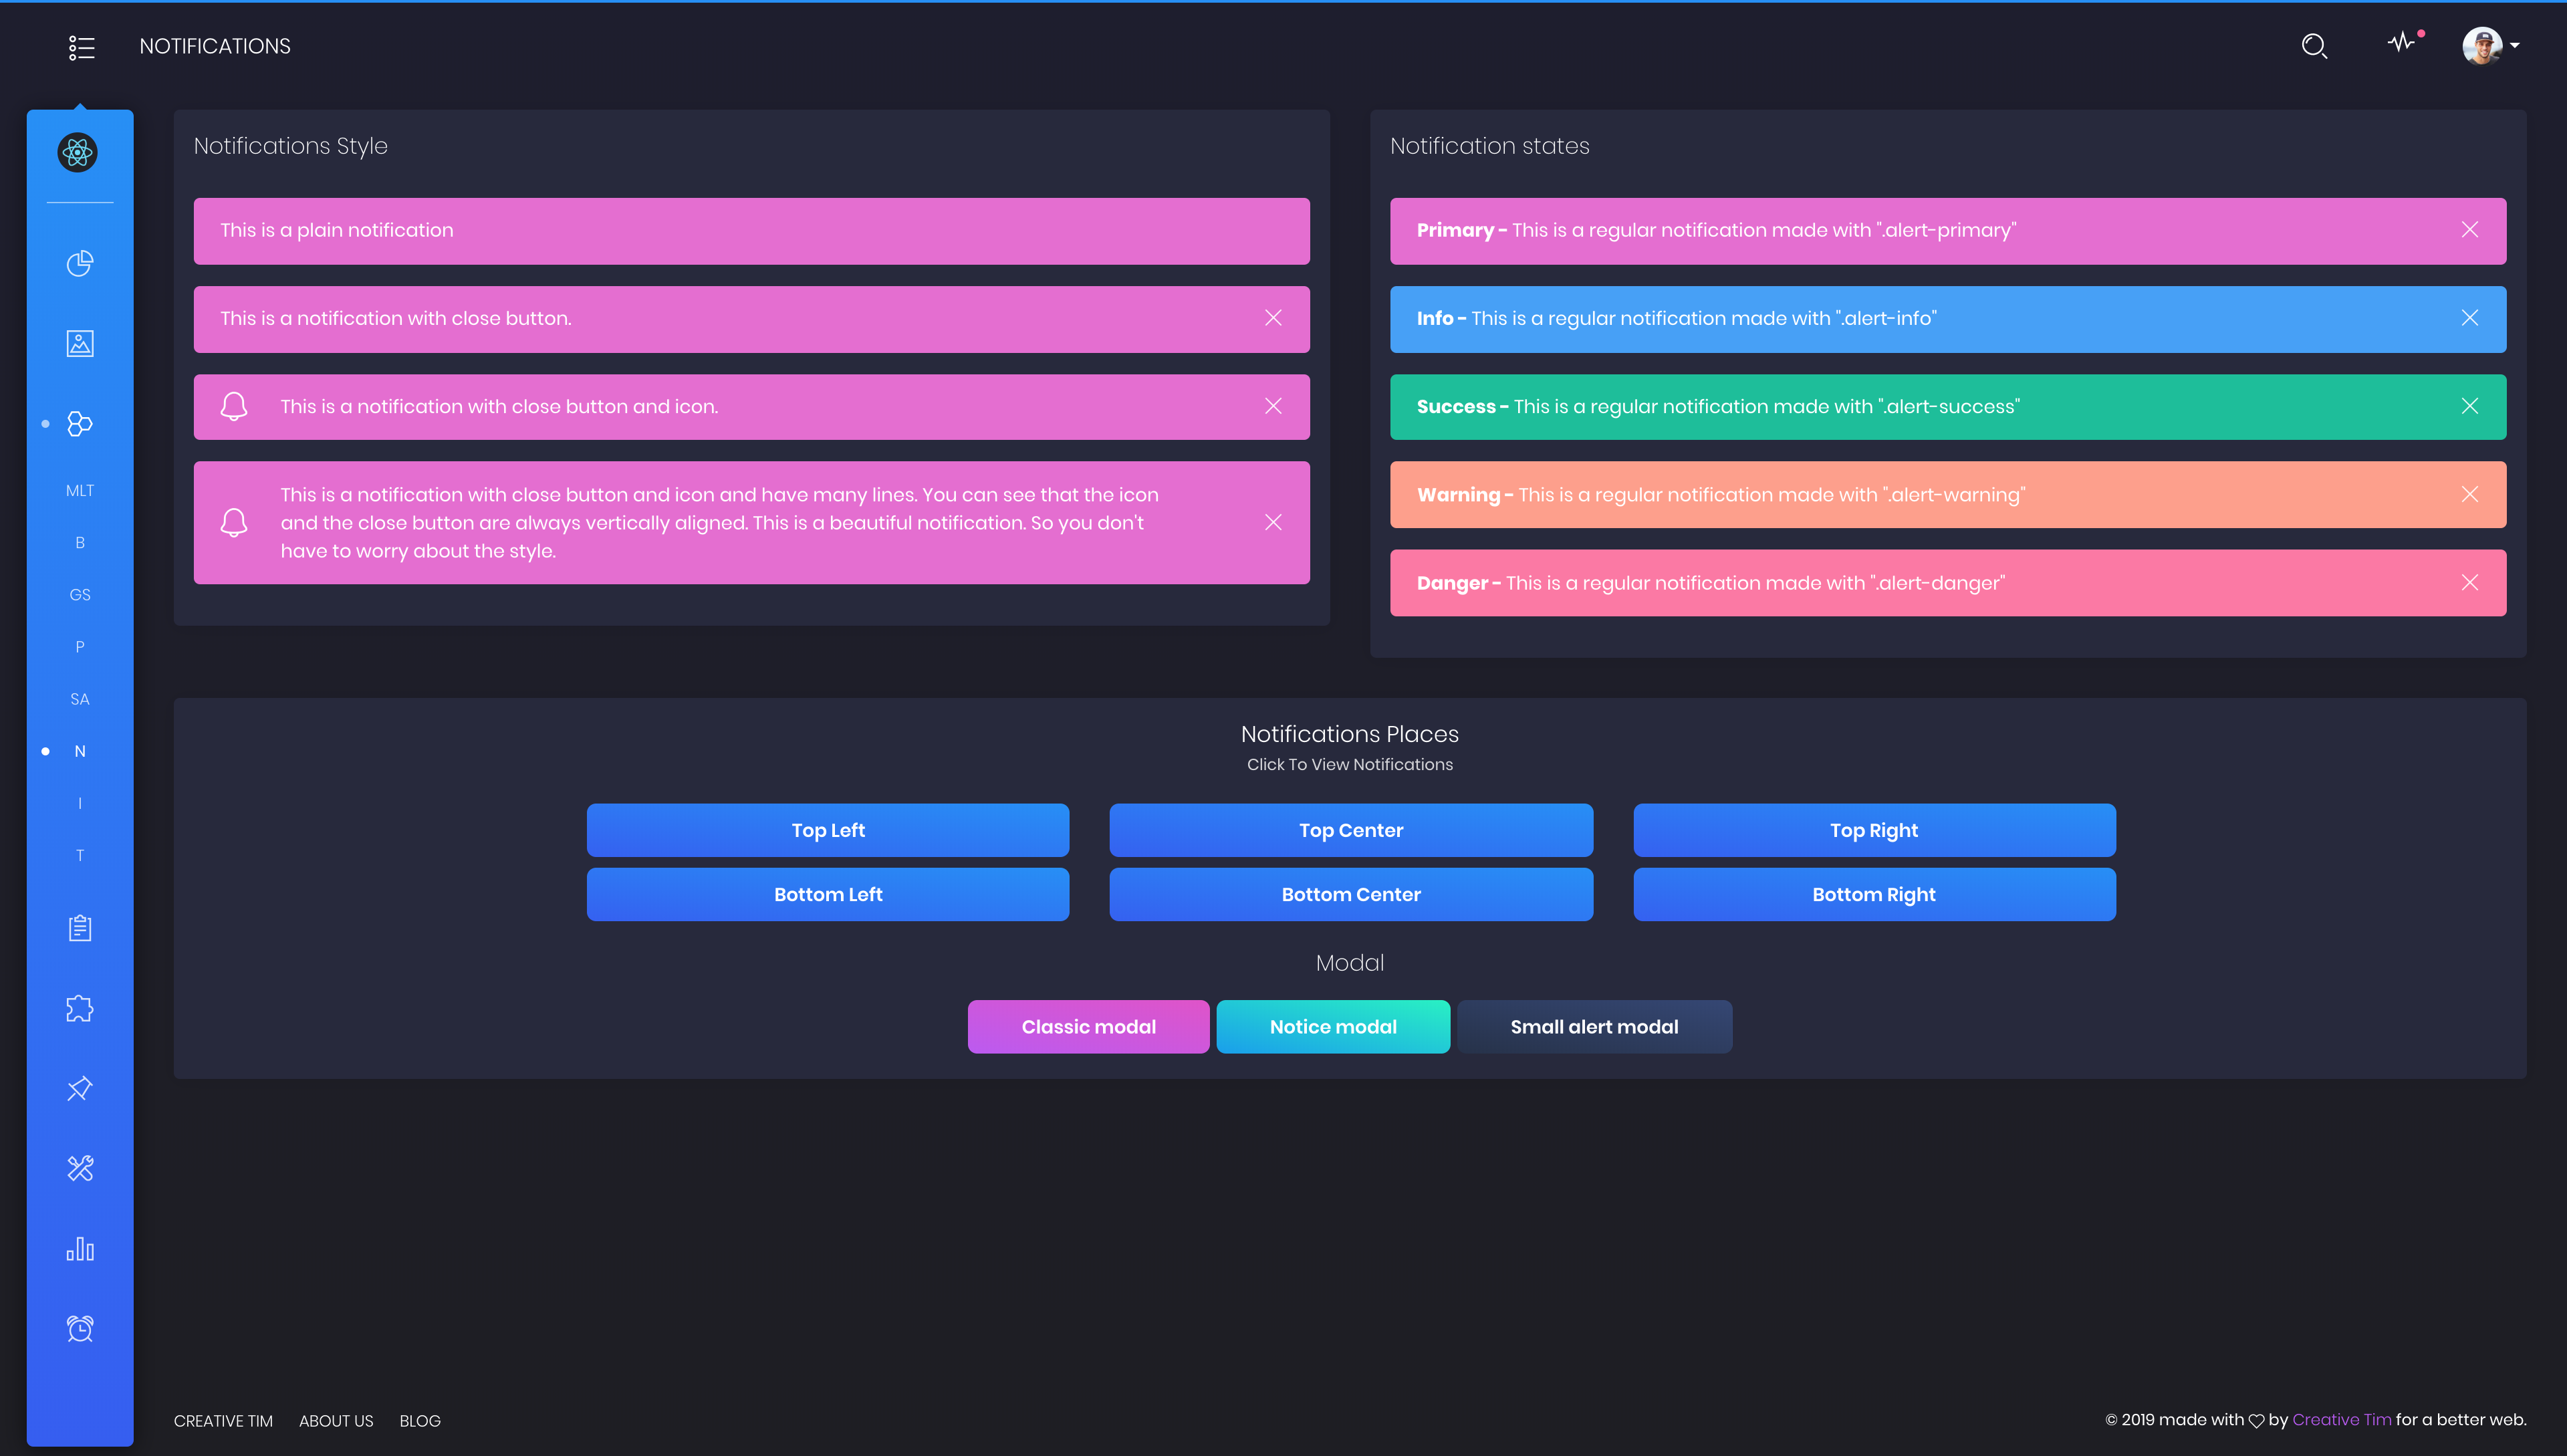Select the GS sidebar menu item
This screenshot has width=2567, height=1456.
pos(80,595)
